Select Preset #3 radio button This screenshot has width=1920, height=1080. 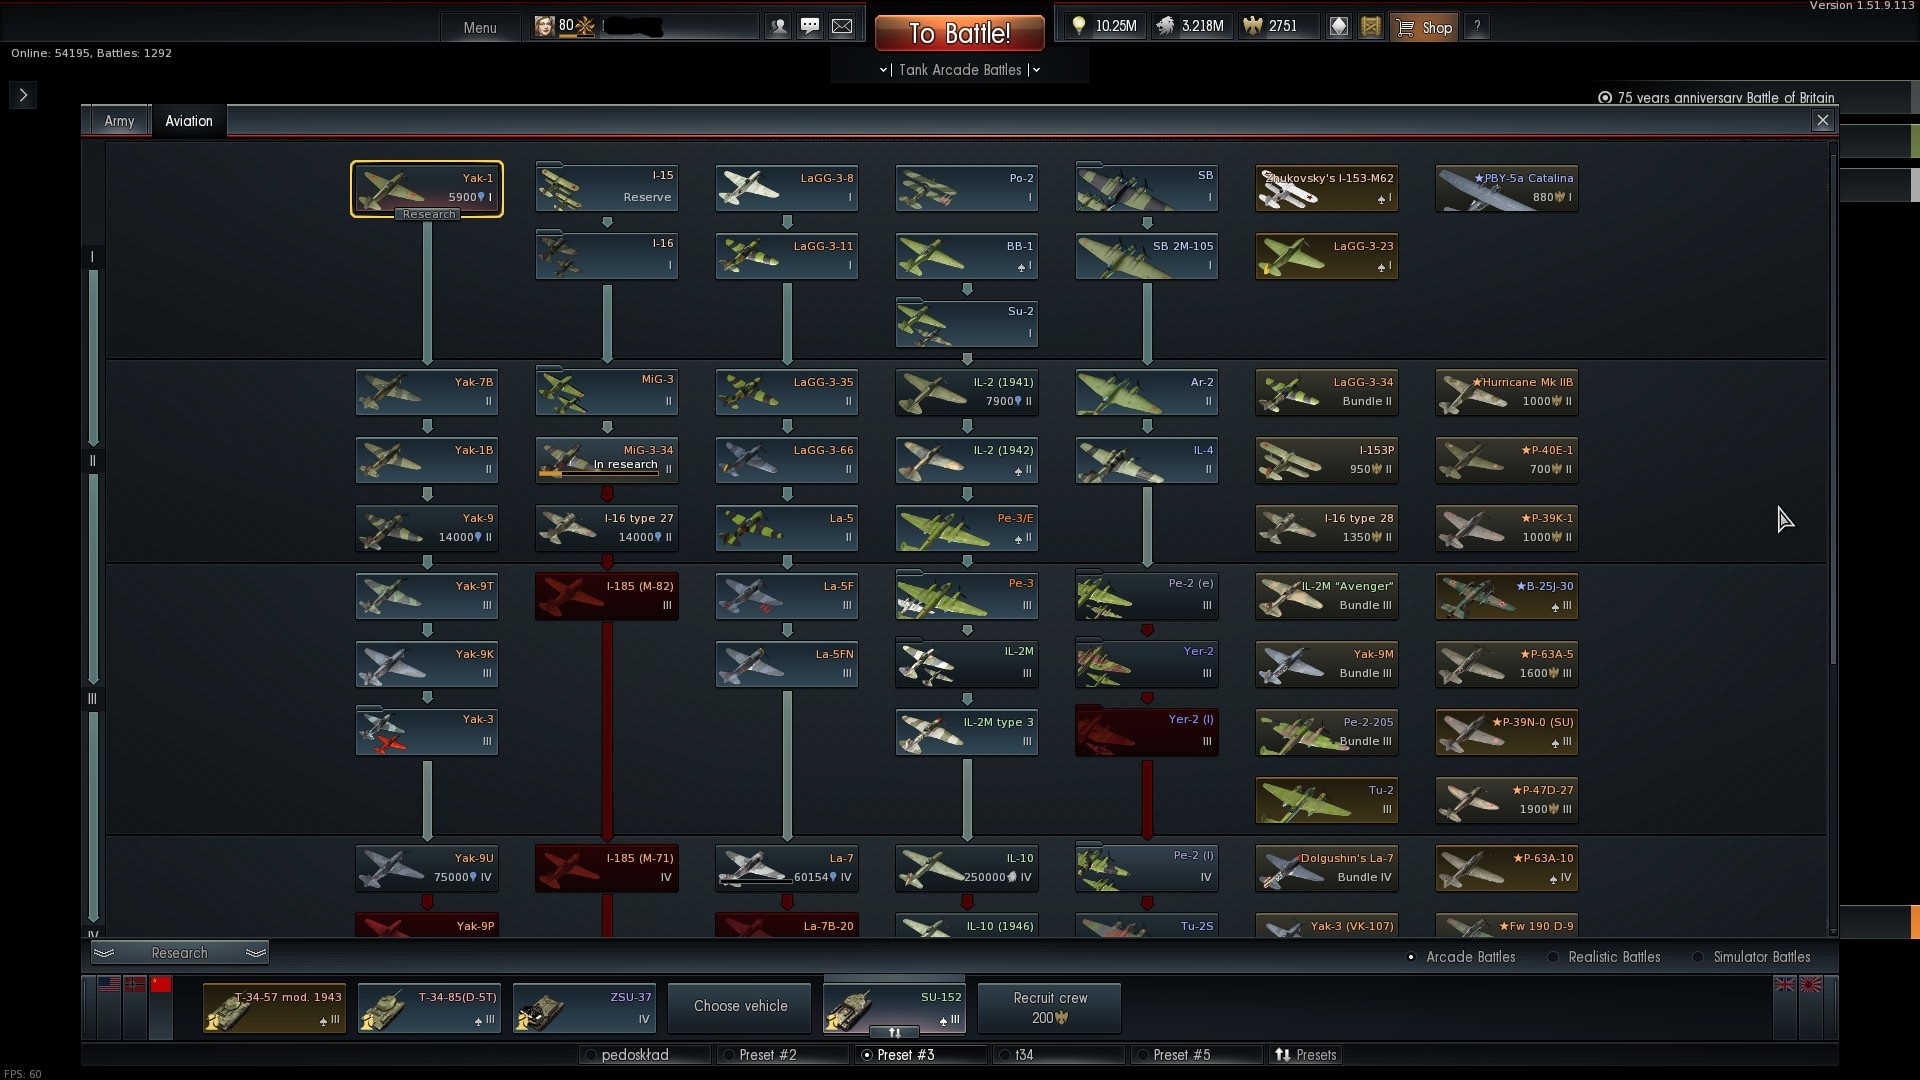click(x=866, y=1055)
